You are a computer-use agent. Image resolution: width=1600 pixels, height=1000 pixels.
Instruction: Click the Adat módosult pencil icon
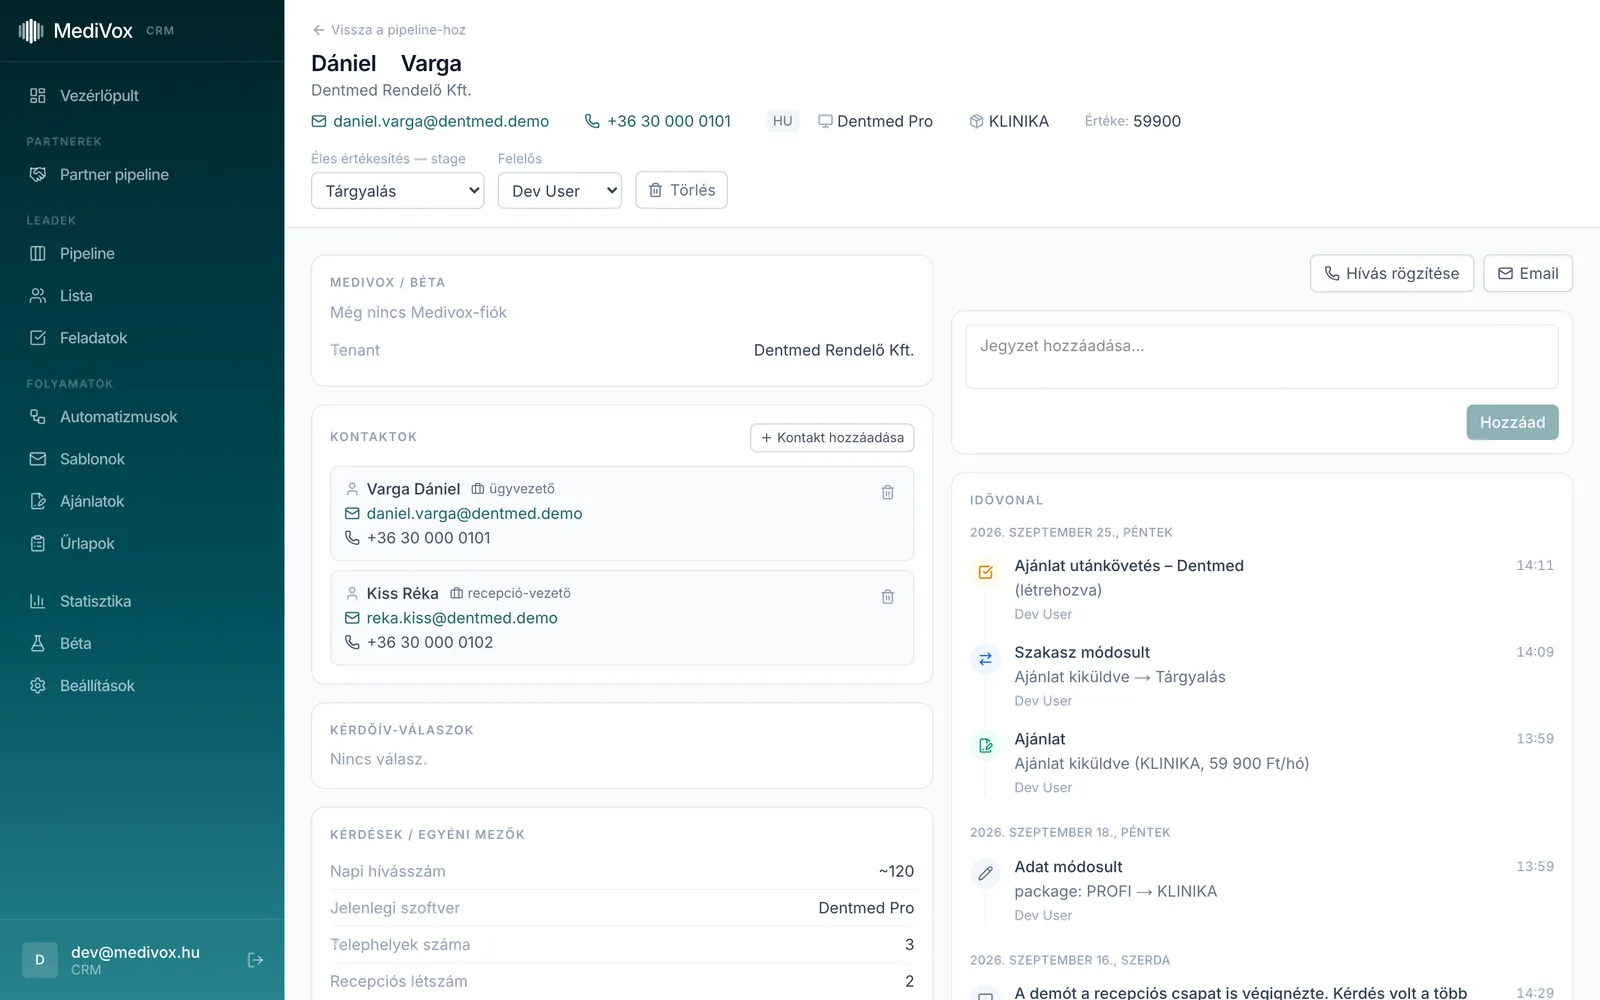pyautogui.click(x=985, y=873)
